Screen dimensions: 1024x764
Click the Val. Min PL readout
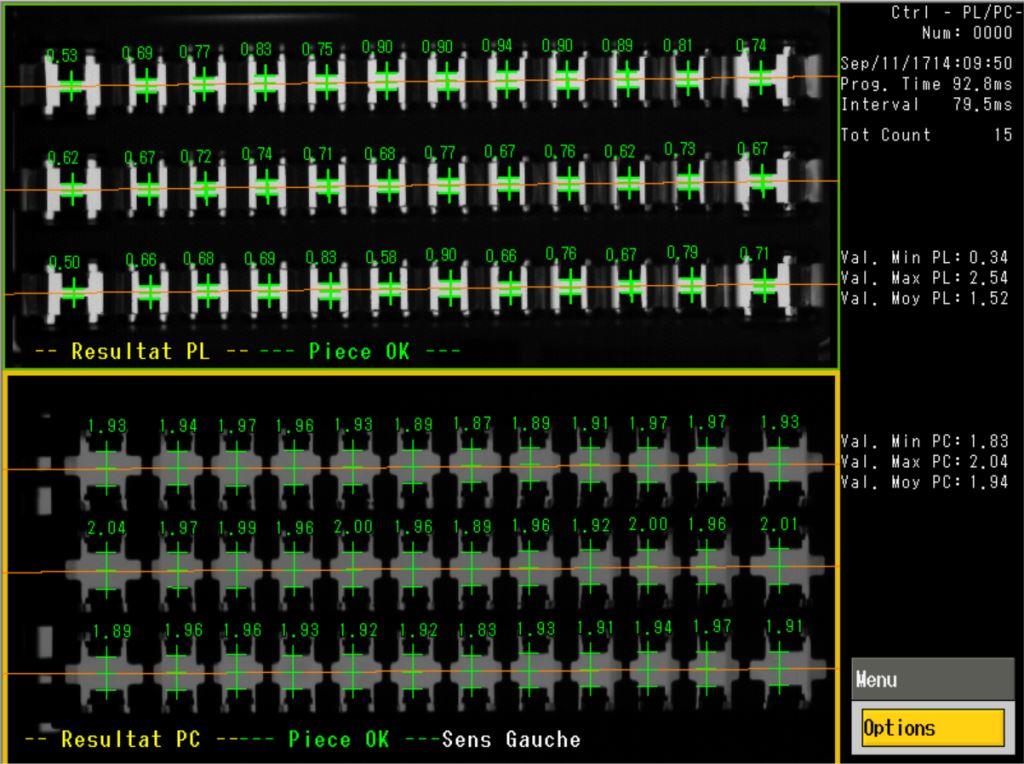[x=924, y=258]
